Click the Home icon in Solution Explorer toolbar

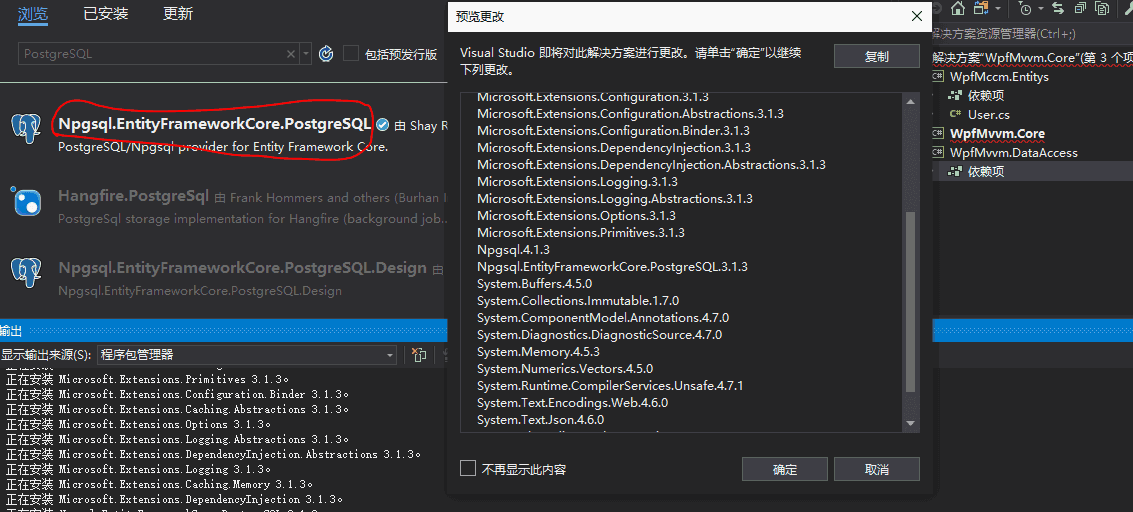(957, 9)
